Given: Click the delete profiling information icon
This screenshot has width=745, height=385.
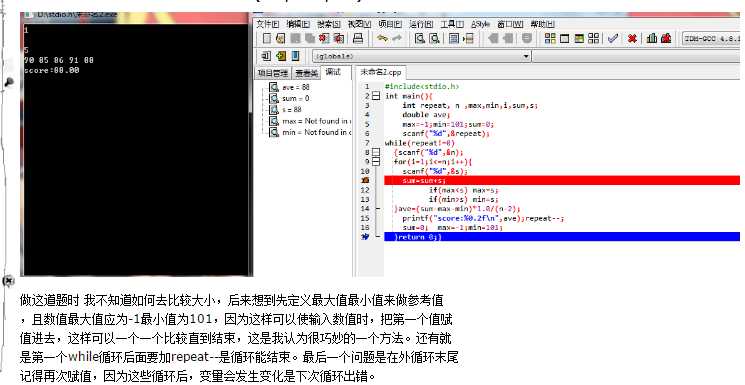Looking at the screenshot, I should point(666,38).
